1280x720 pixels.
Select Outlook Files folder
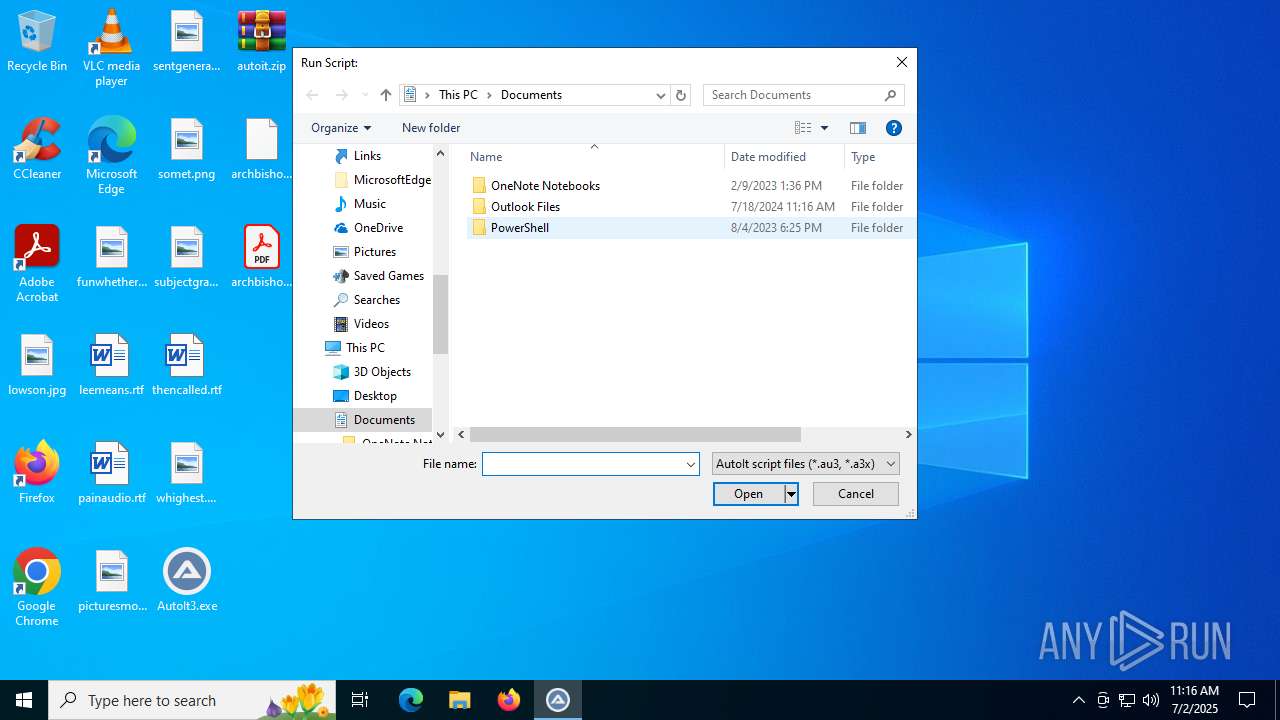point(525,207)
